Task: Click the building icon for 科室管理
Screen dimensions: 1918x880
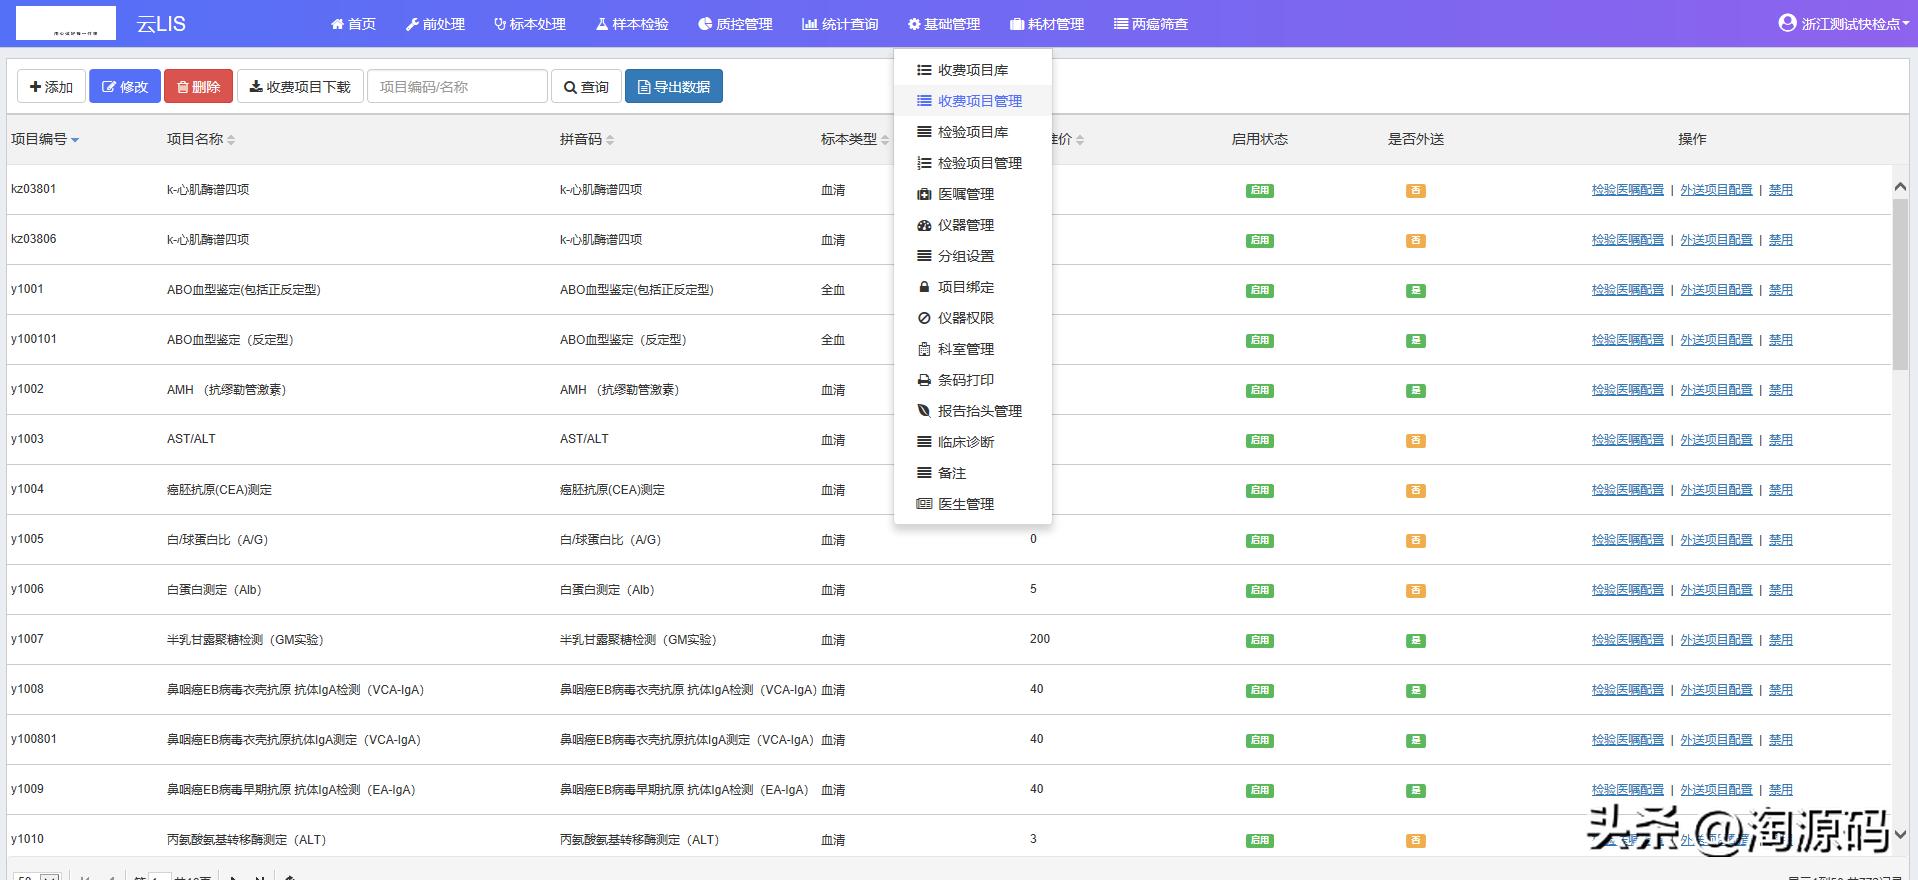Action: tap(924, 349)
